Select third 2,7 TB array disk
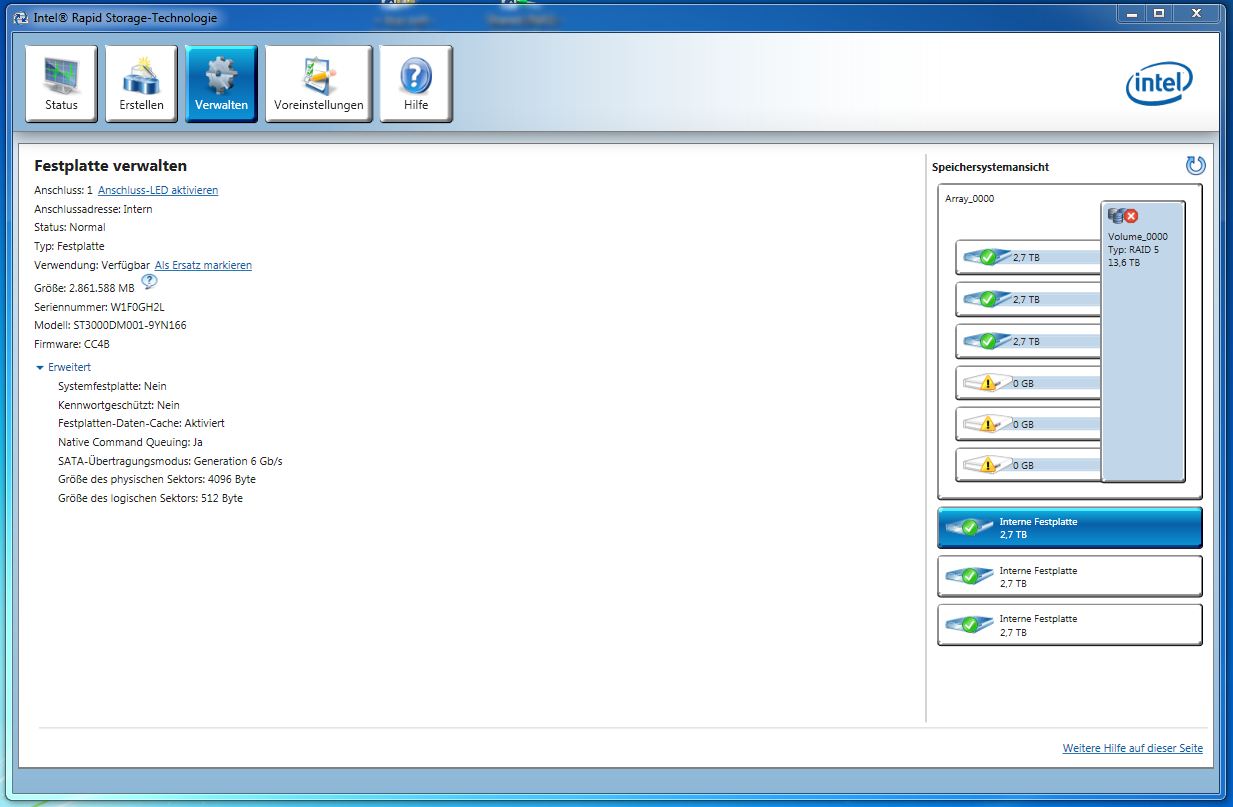 click(x=1028, y=341)
